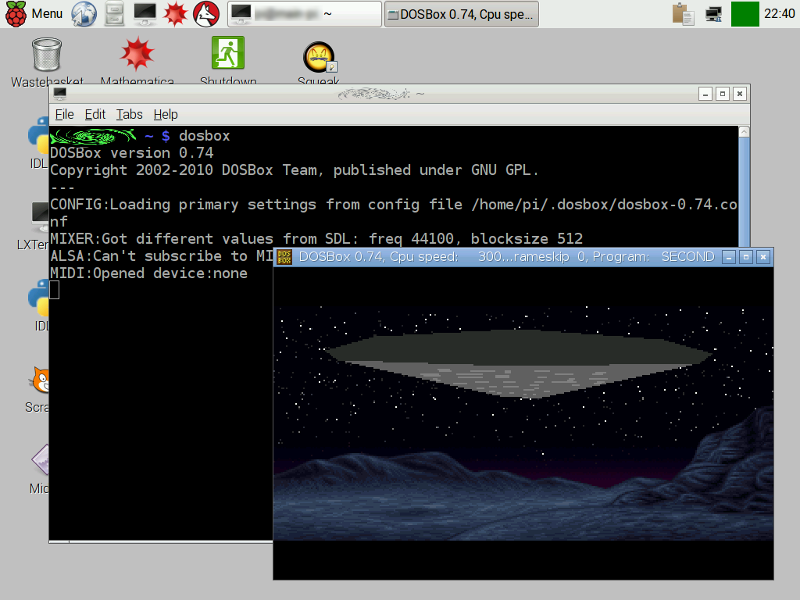Open the Wastebasket desktop icon
Image resolution: width=800 pixels, height=600 pixels.
(47, 61)
